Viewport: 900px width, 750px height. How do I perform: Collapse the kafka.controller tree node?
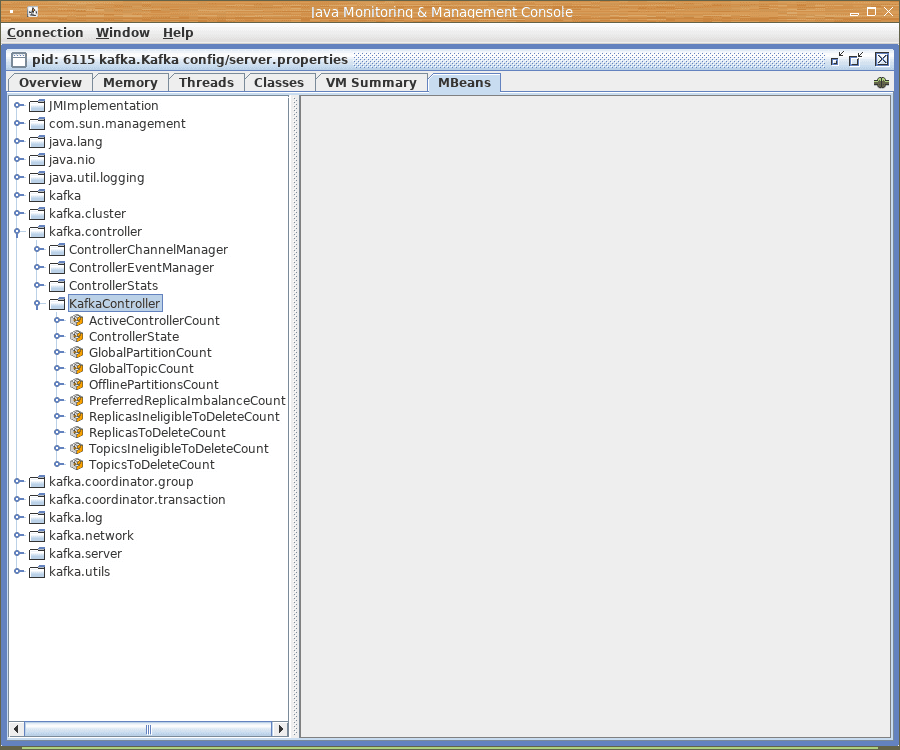pyautogui.click(x=17, y=232)
